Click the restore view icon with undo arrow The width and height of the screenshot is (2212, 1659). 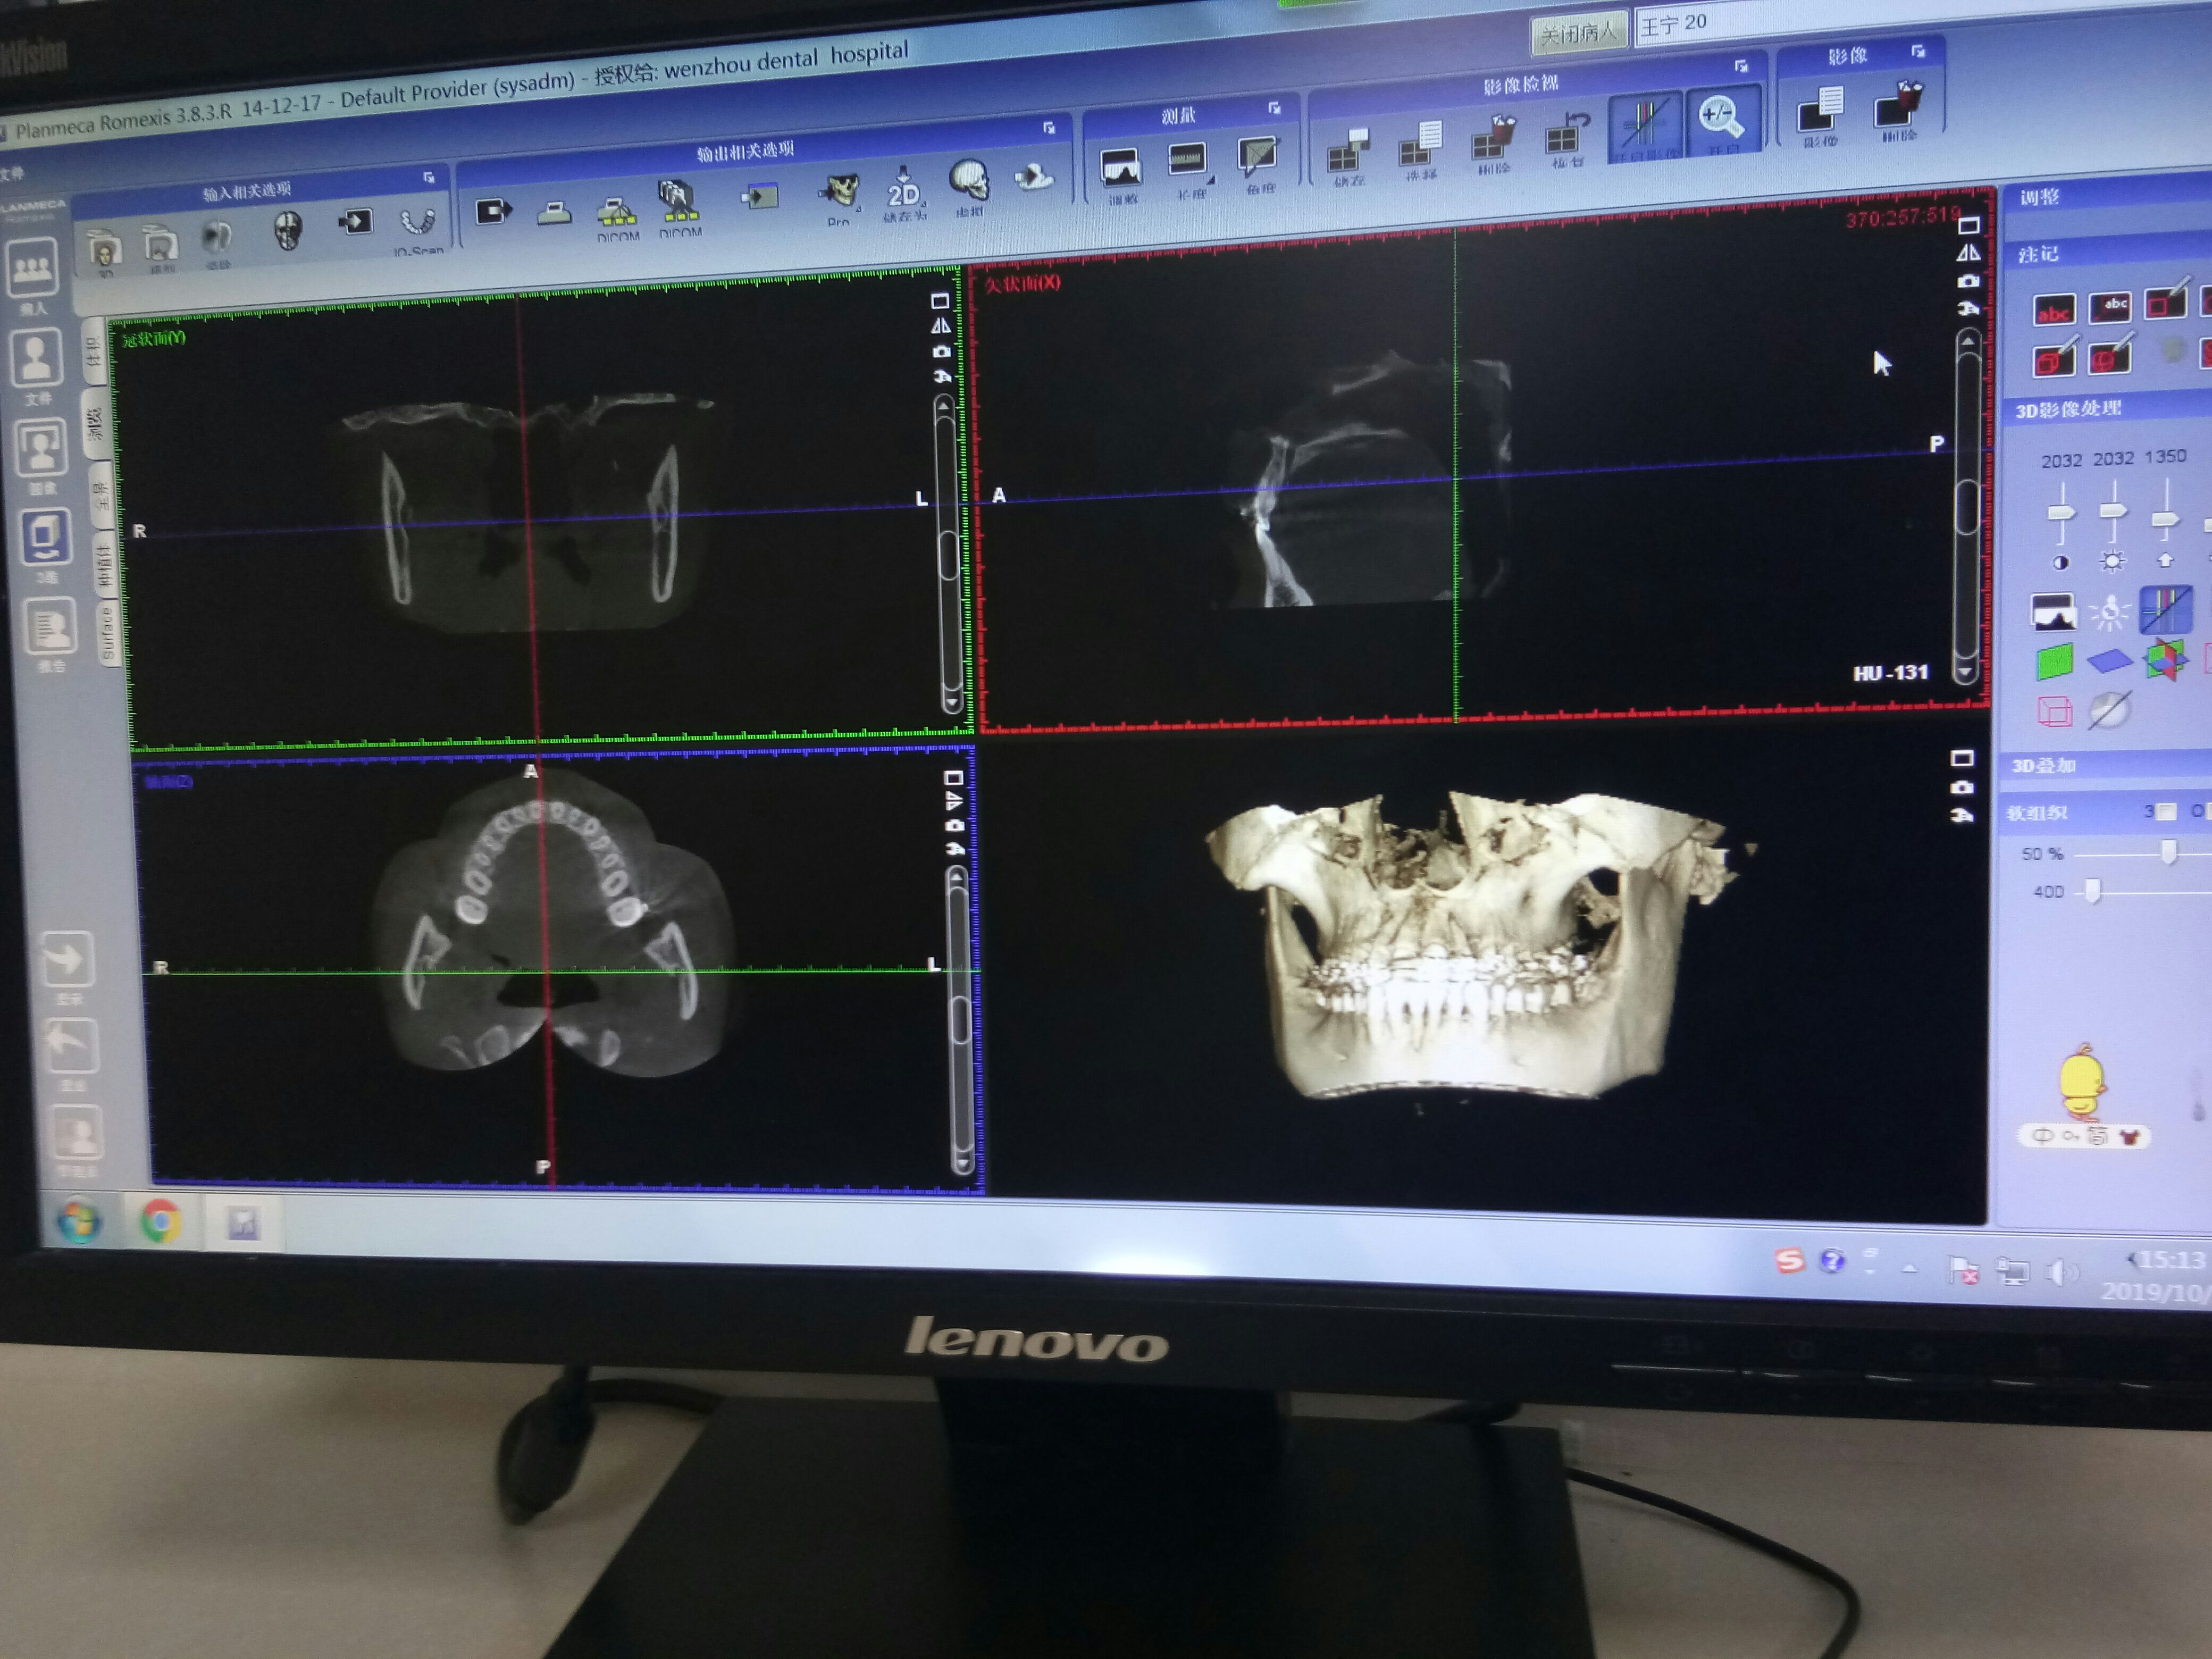tap(1566, 132)
